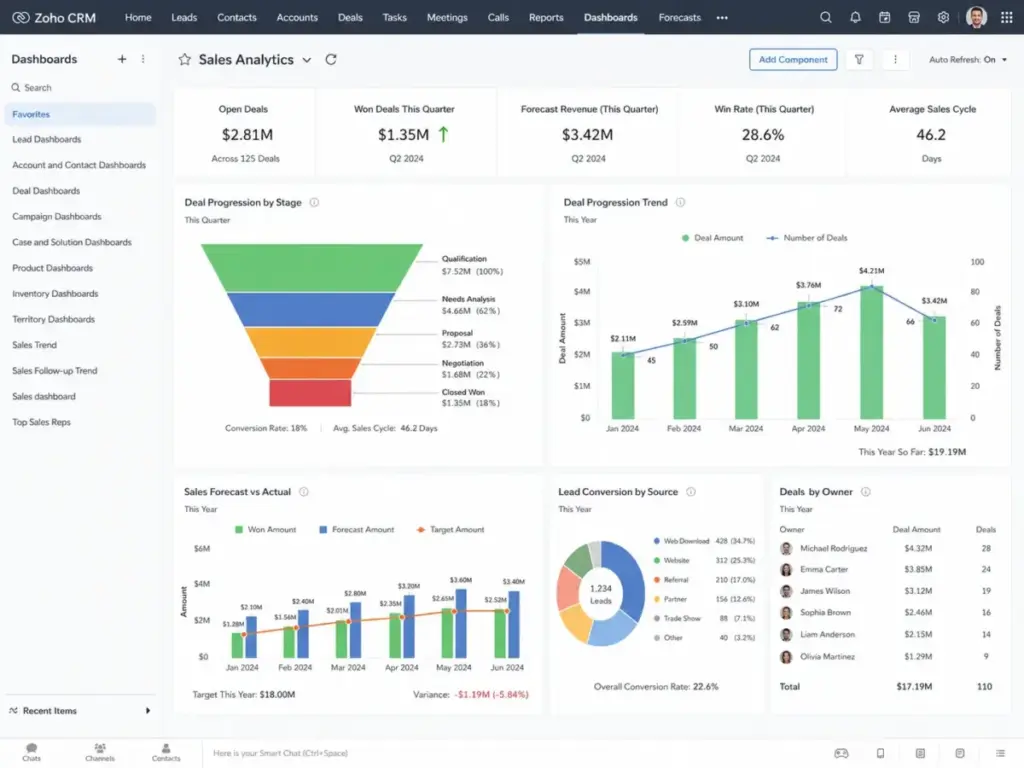Go to the Forecasts tab
Image resolution: width=1024 pixels, height=768 pixels.
tap(679, 18)
